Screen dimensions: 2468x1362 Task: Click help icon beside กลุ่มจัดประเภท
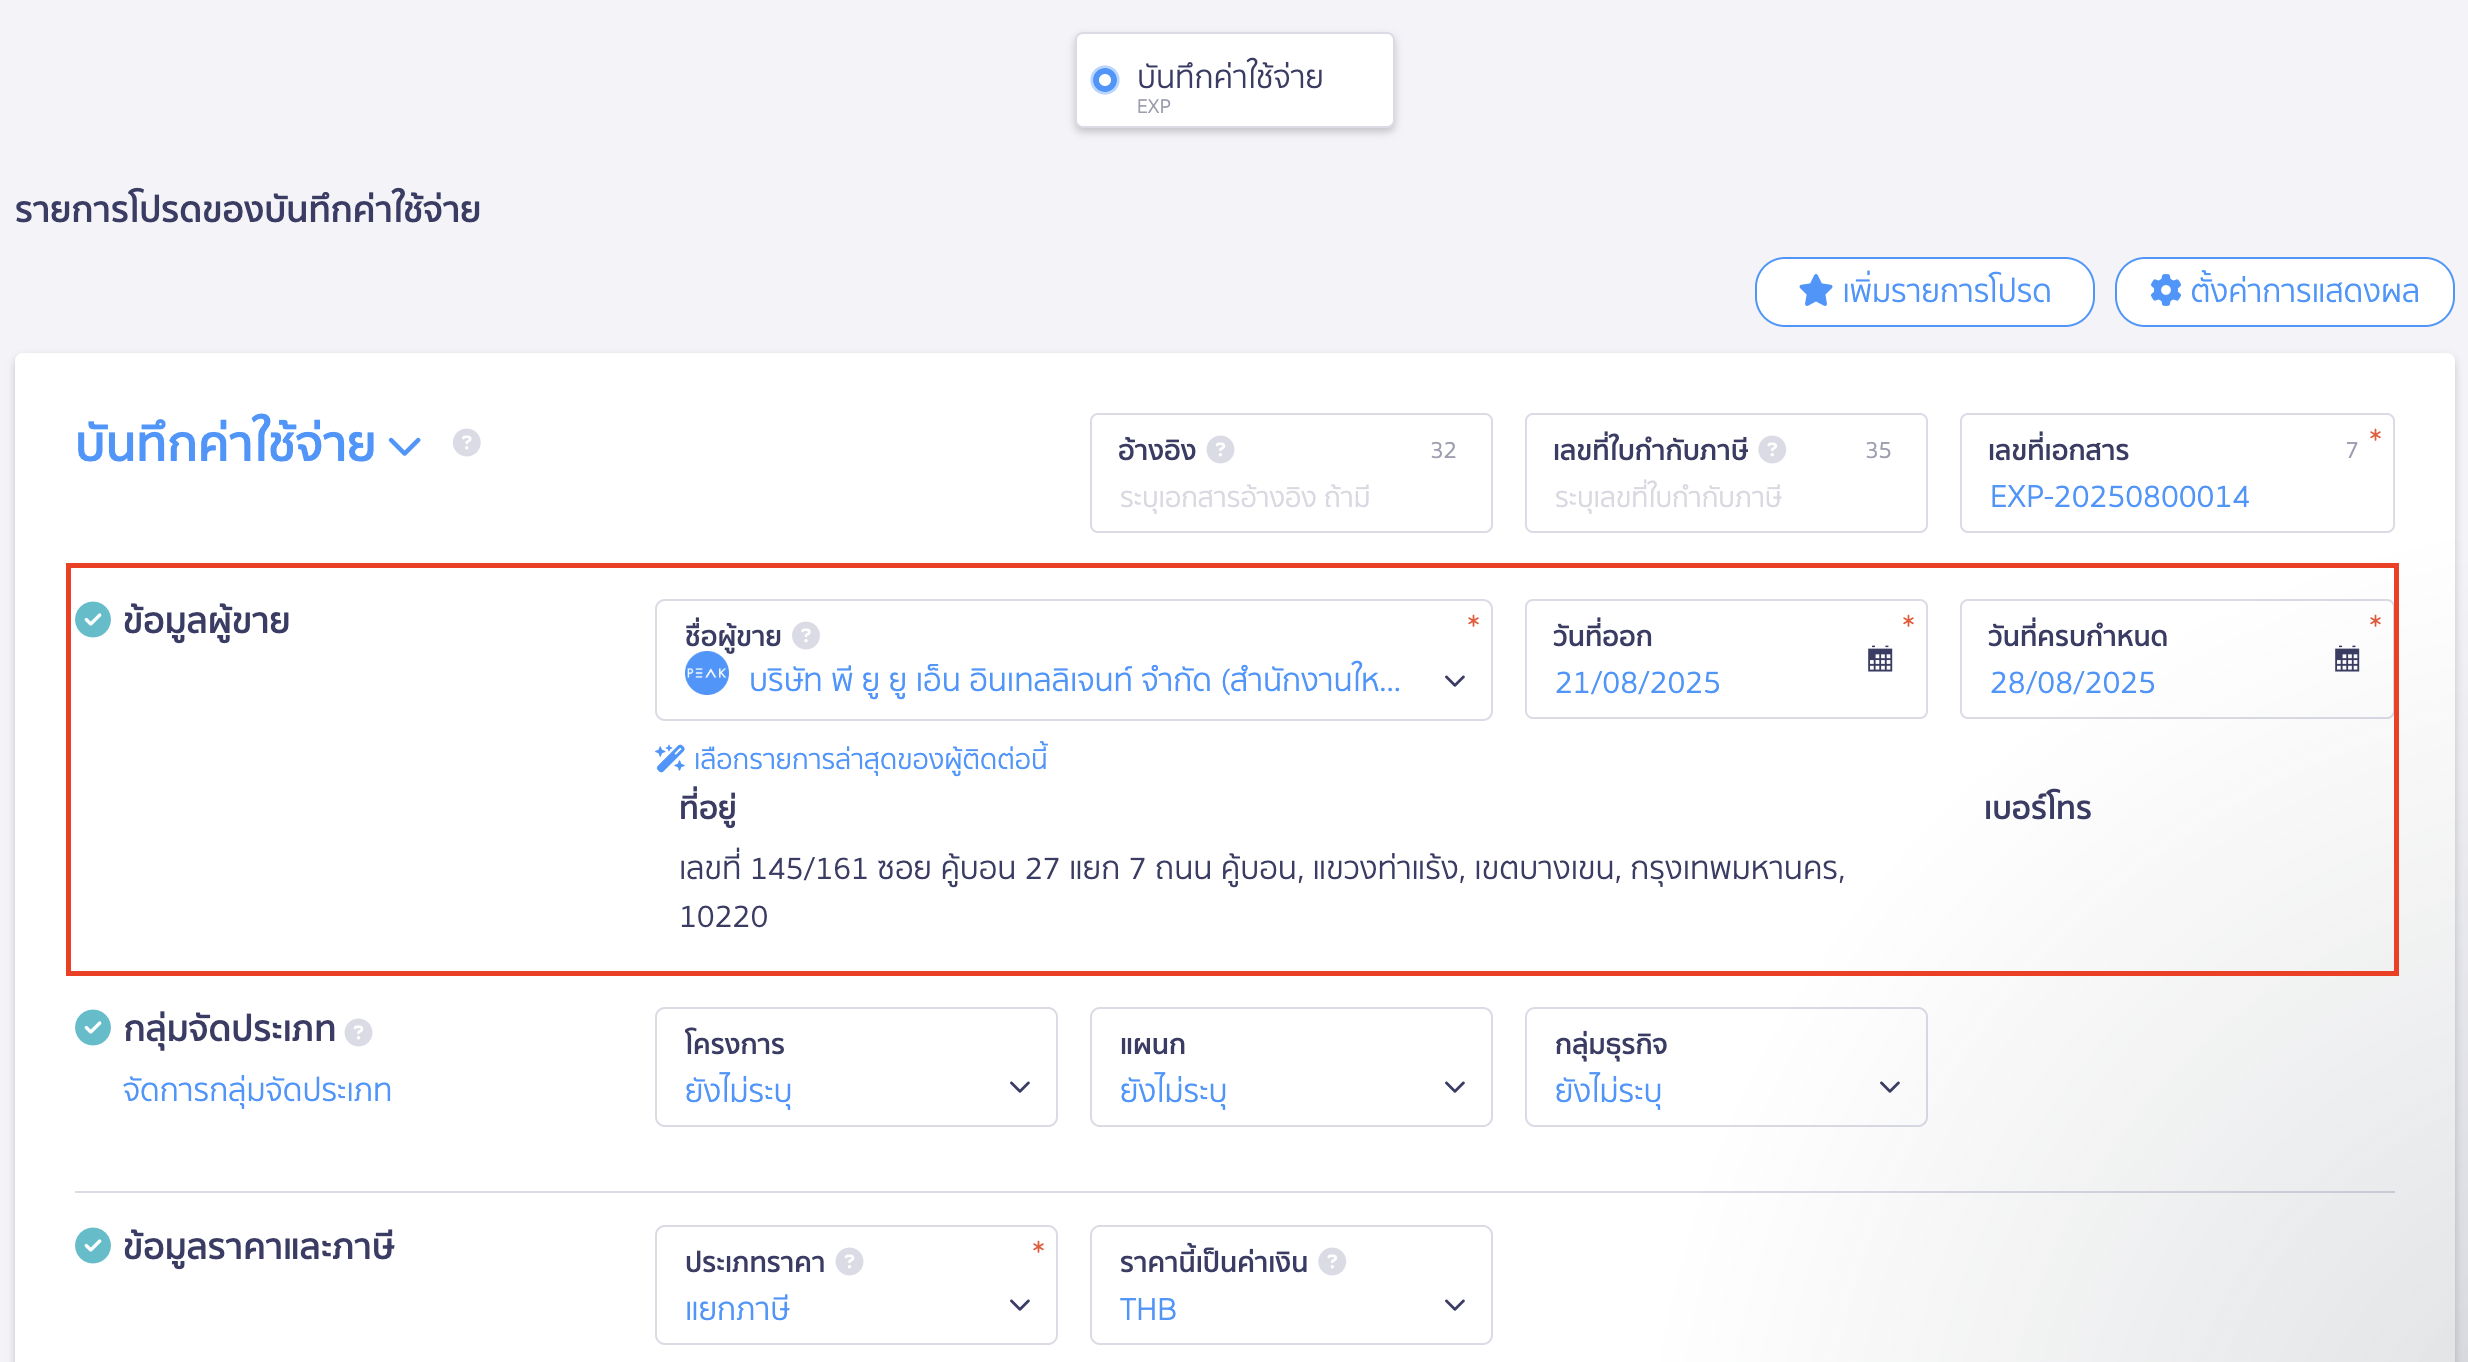(359, 1032)
